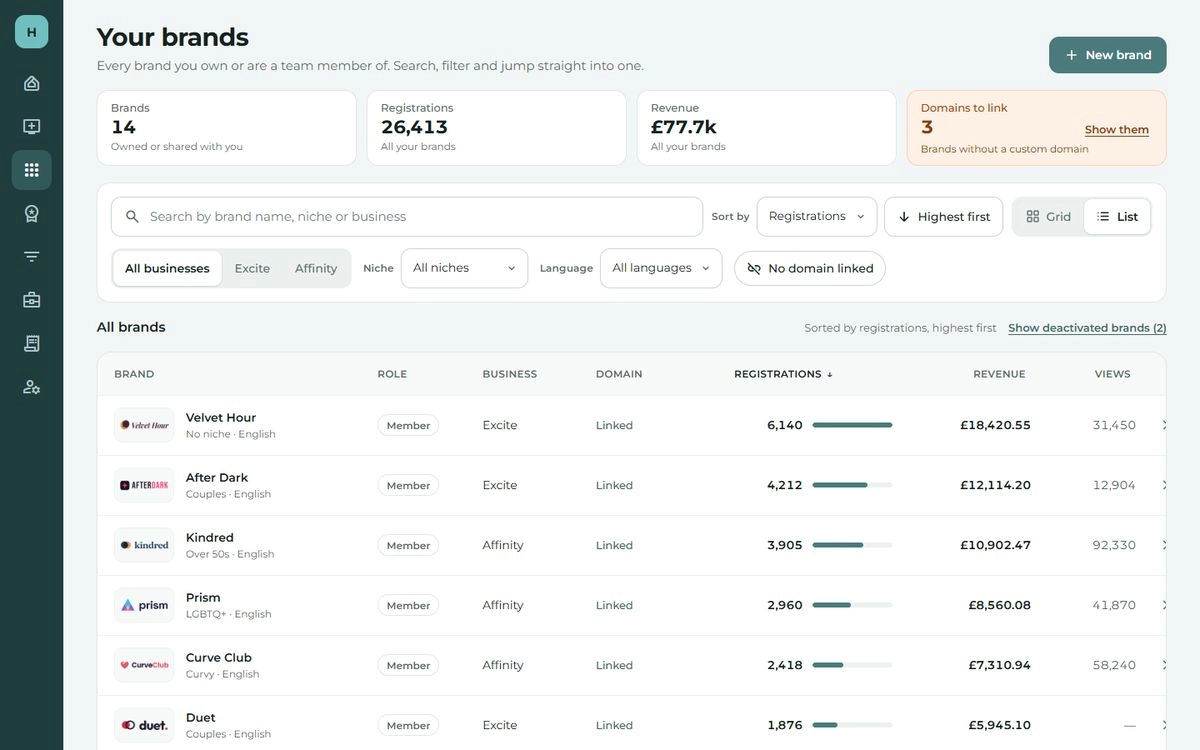Open the All niches dropdown
Viewport: 1200px width, 750px height.
coord(464,268)
